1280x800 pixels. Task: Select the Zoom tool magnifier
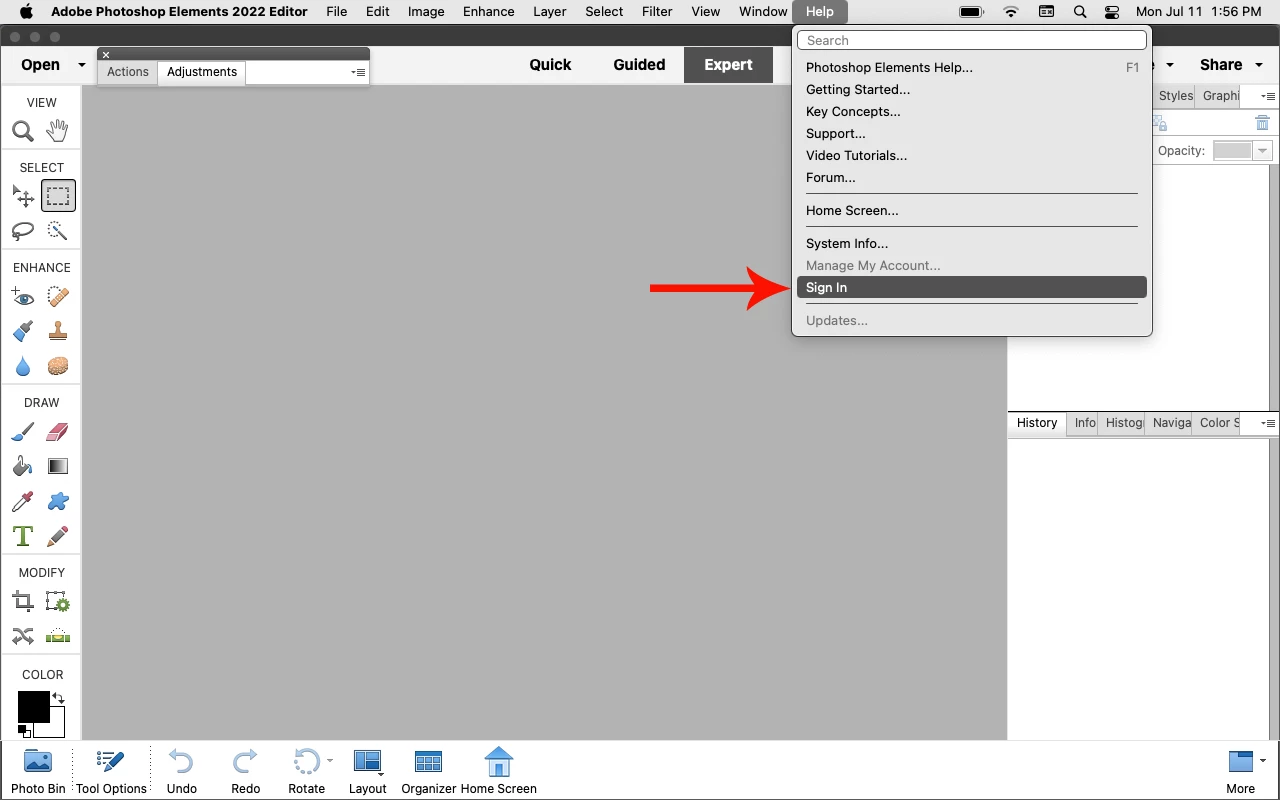pyautogui.click(x=23, y=131)
